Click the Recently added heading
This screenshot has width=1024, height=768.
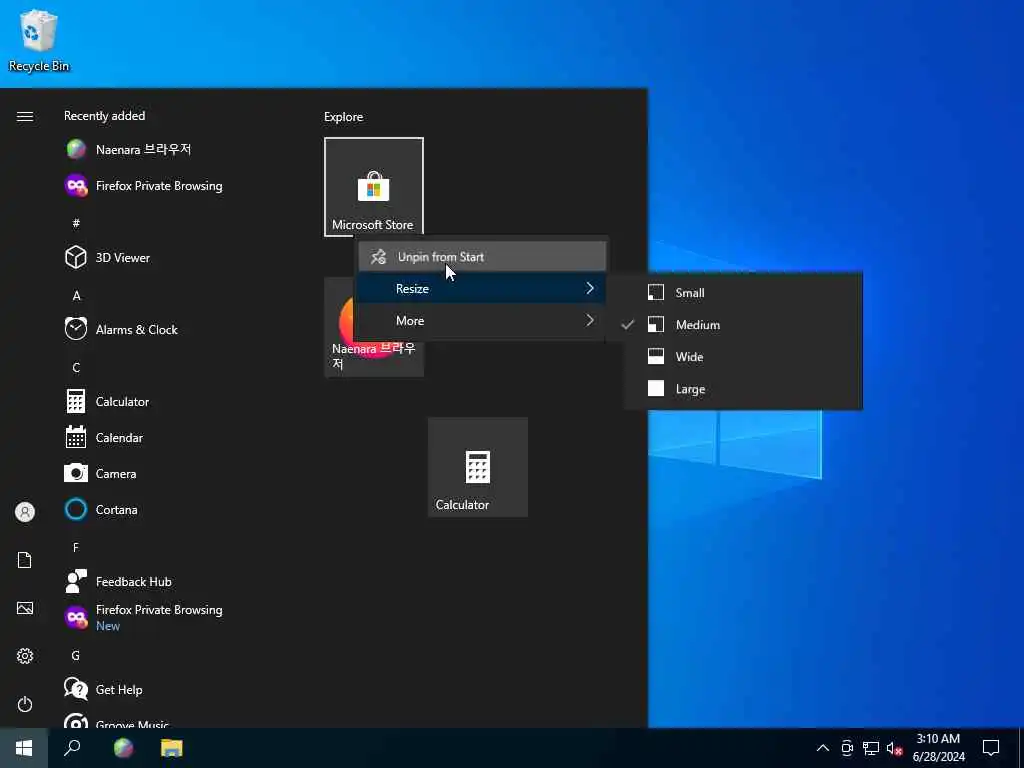[x=104, y=116]
